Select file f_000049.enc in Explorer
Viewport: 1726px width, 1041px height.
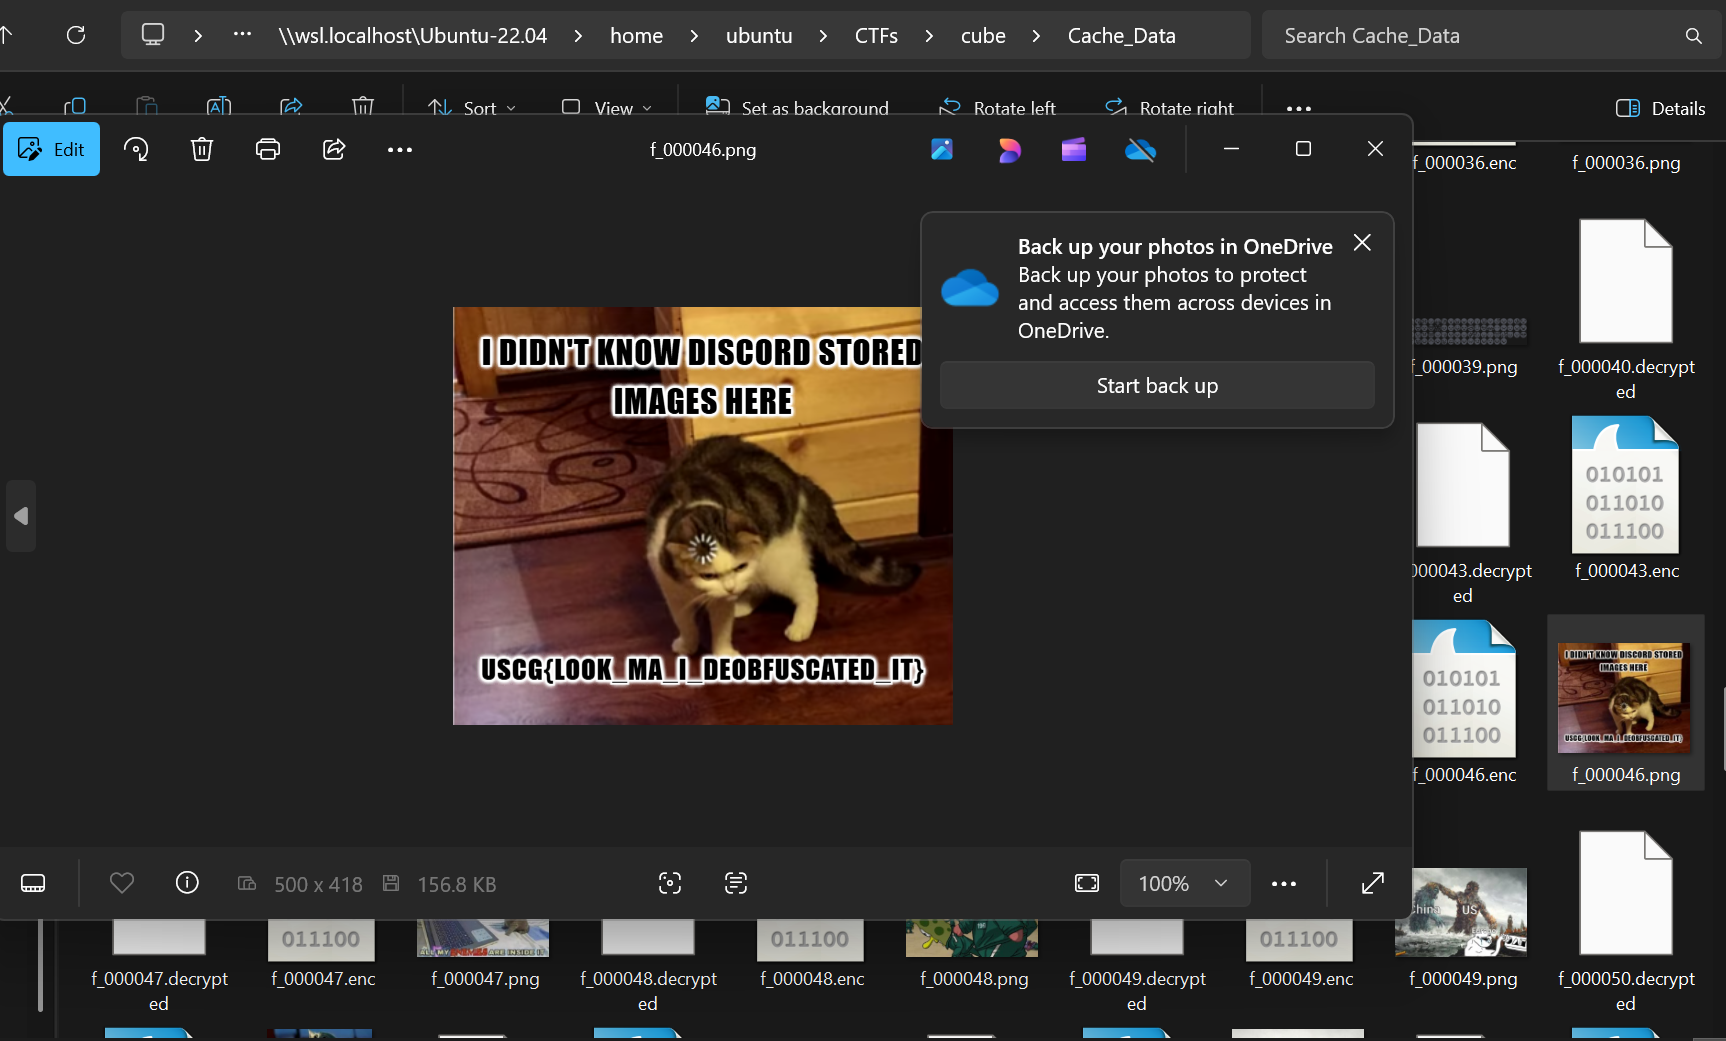click(x=1300, y=955)
